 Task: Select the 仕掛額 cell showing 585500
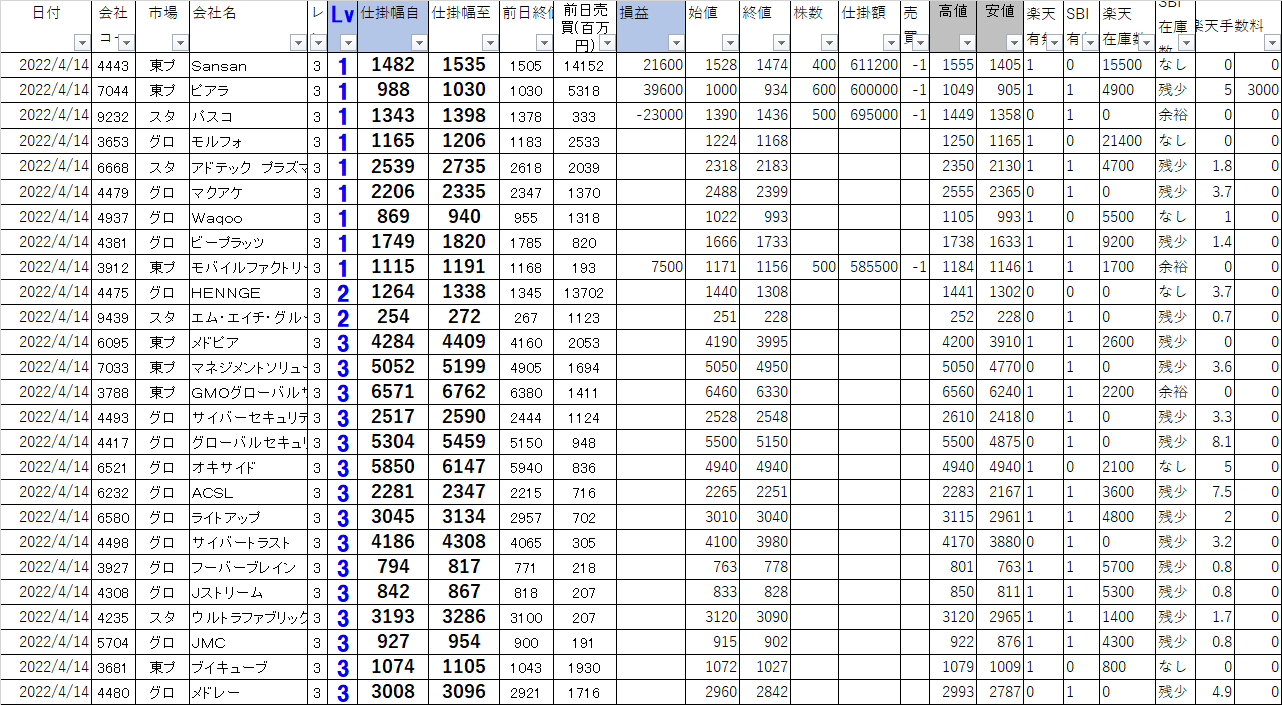point(870,266)
